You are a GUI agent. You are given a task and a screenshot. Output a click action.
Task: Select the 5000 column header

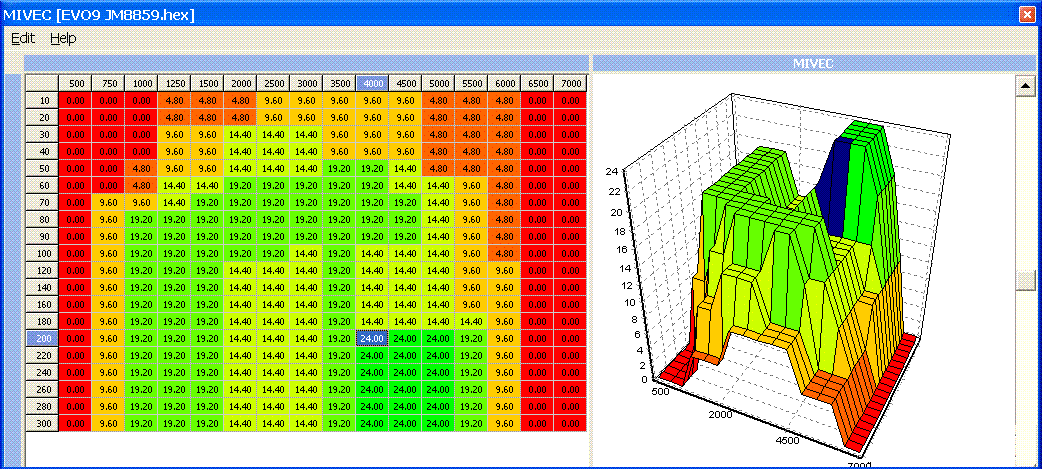coord(438,84)
